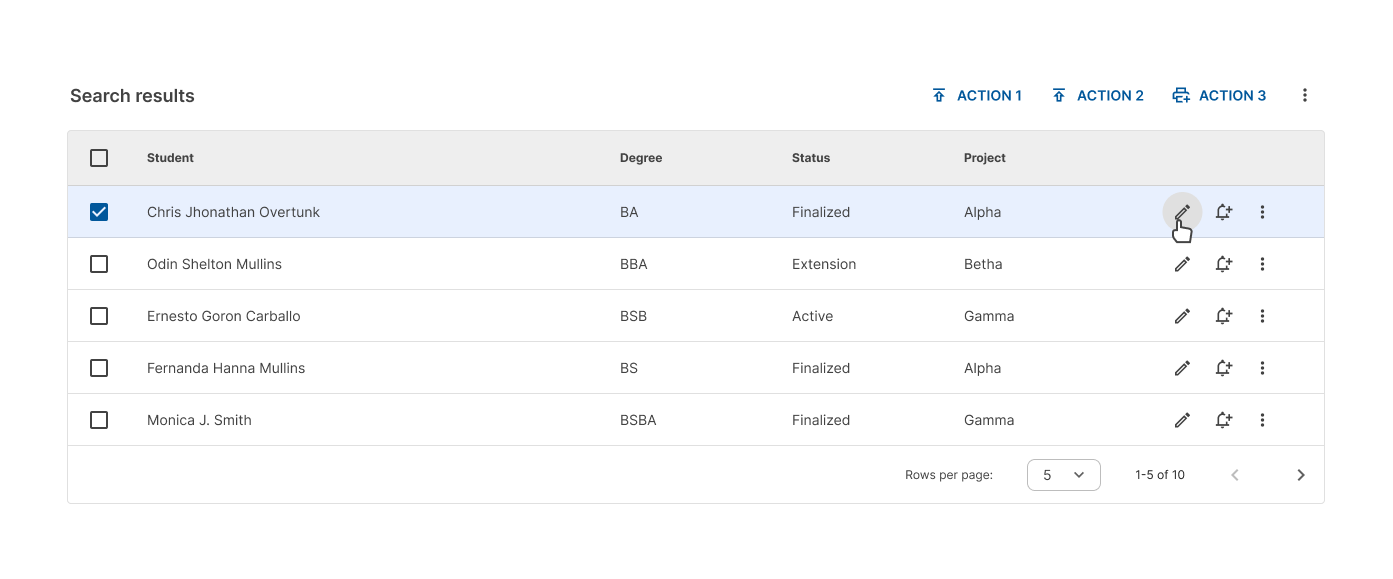The image size is (1393, 579).
Task: Click the Student column header
Action: click(x=170, y=158)
